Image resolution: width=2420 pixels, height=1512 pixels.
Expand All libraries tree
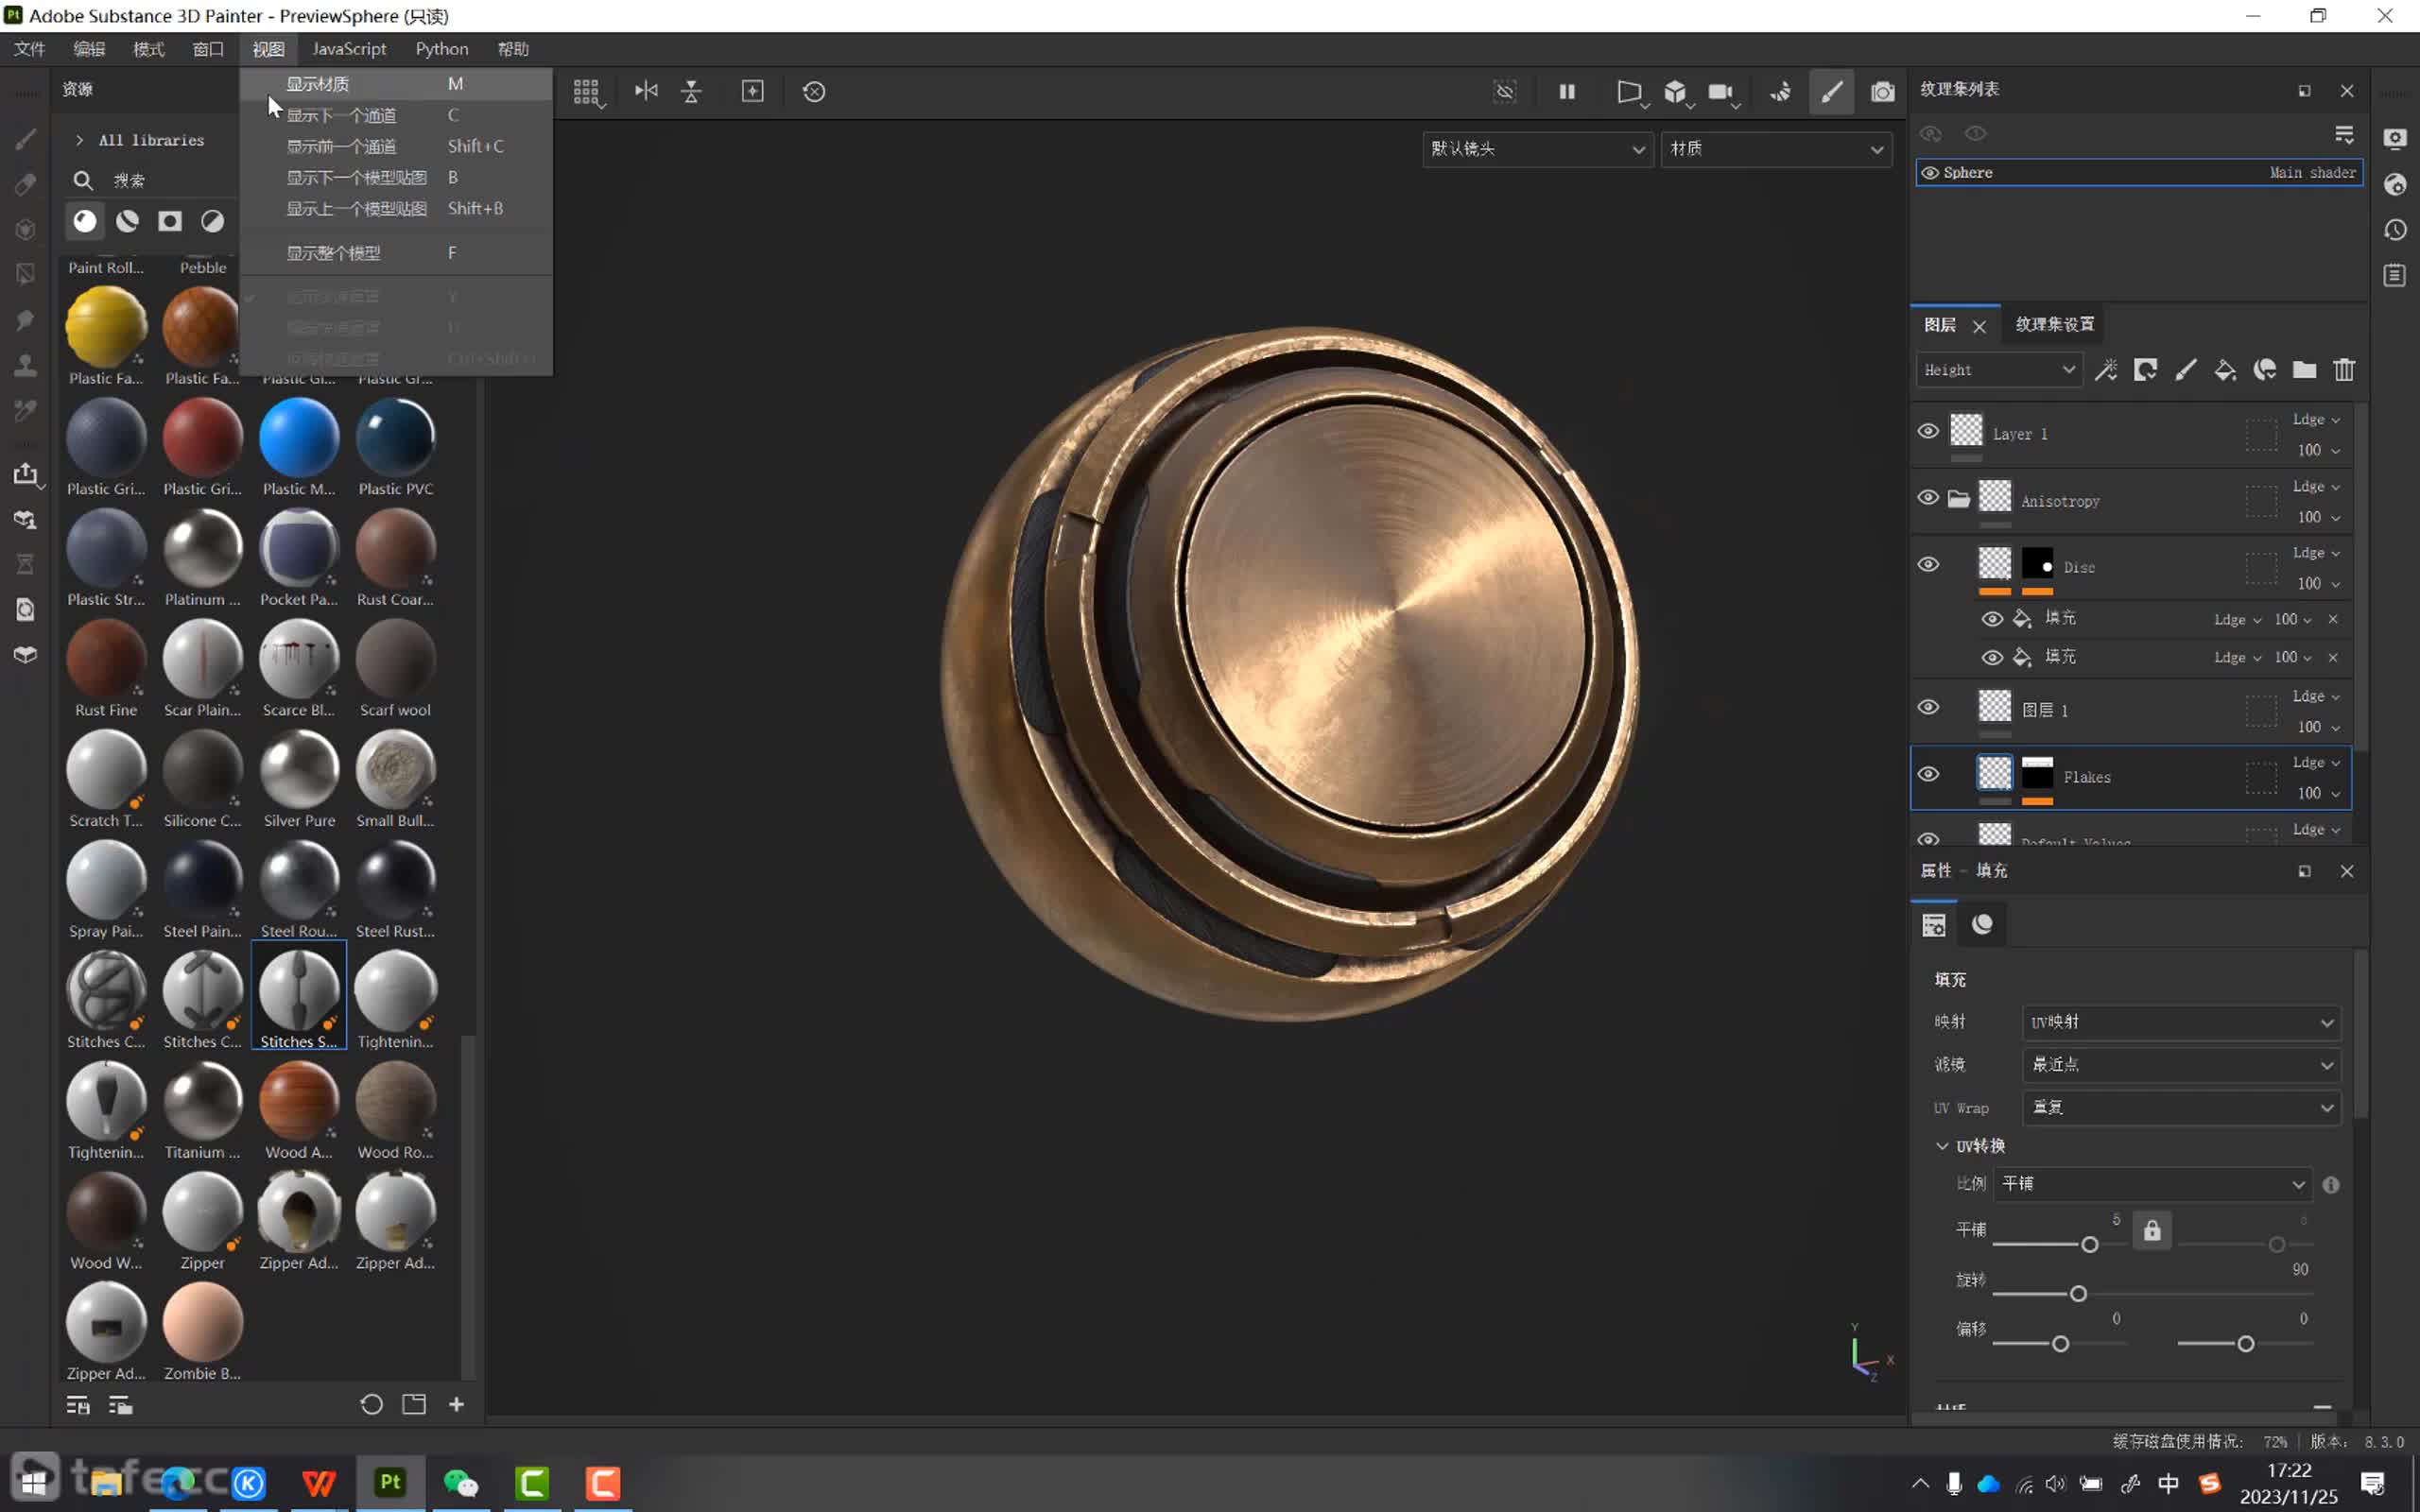pos(79,140)
